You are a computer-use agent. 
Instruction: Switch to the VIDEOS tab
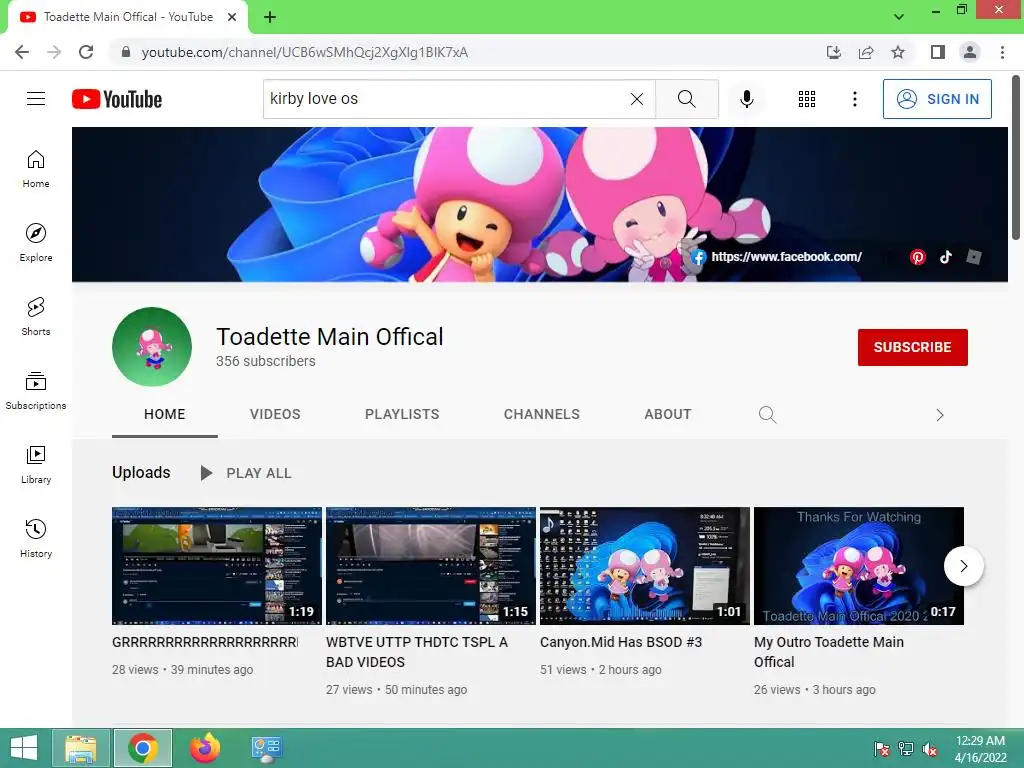tap(275, 414)
